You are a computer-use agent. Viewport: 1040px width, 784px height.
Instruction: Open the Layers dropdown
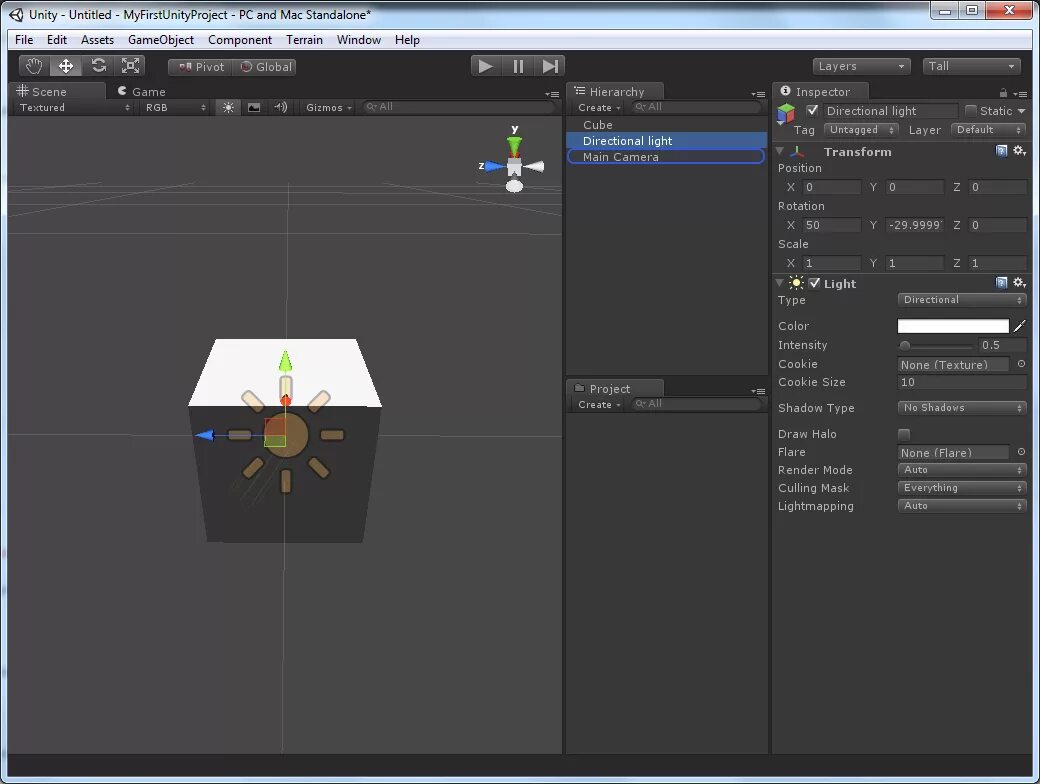861,66
